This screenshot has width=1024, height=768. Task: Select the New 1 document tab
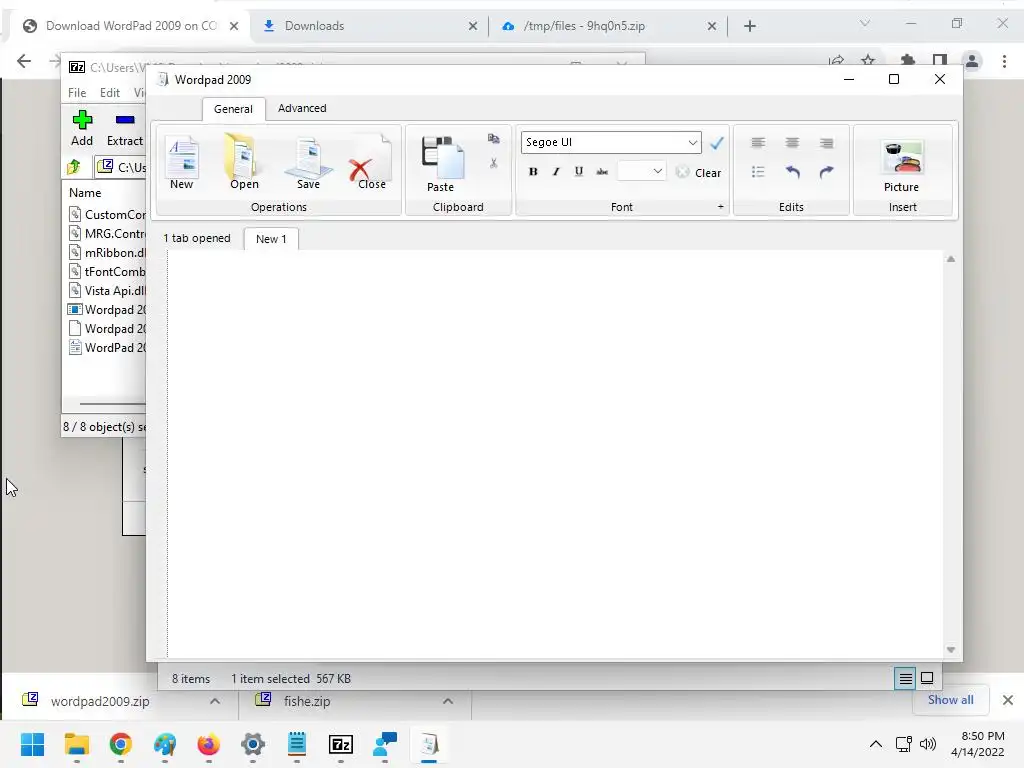click(271, 239)
